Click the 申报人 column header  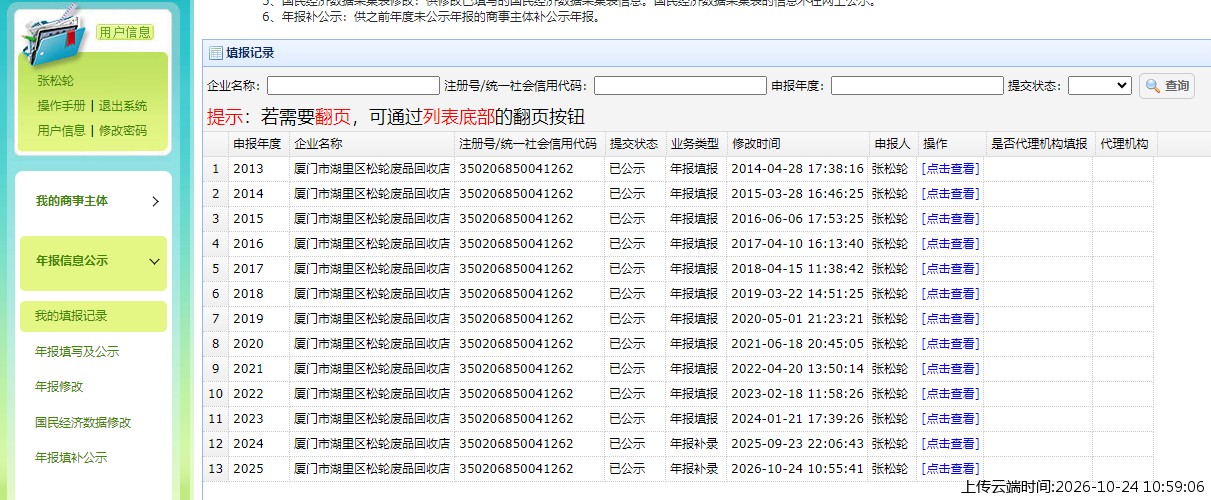[x=892, y=144]
